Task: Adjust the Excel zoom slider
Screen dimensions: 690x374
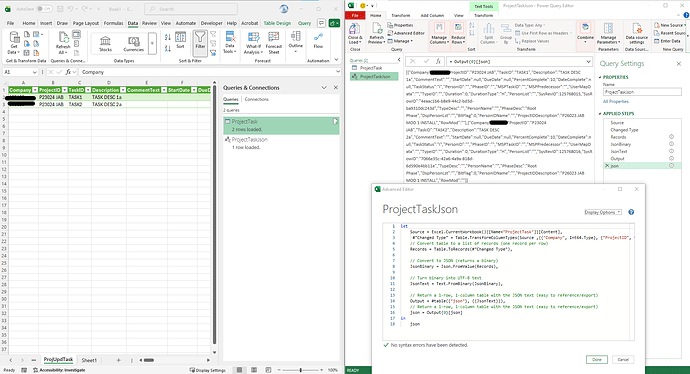Action: [x=301, y=370]
